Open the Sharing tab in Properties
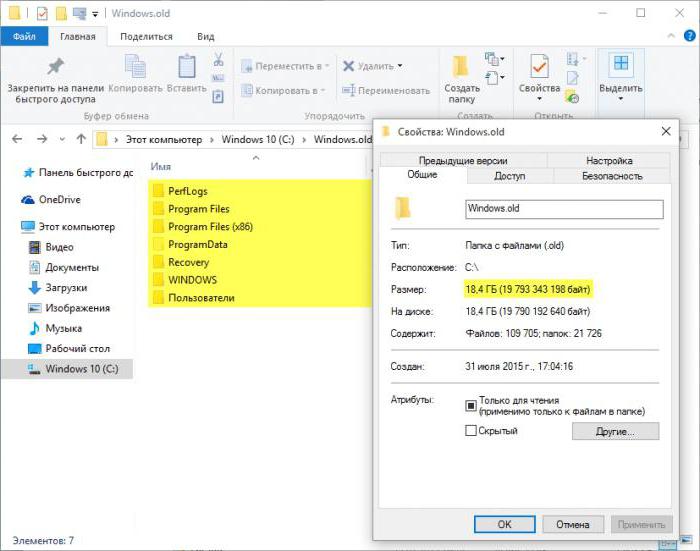Screen dimensions: 700x551 (x=509, y=176)
